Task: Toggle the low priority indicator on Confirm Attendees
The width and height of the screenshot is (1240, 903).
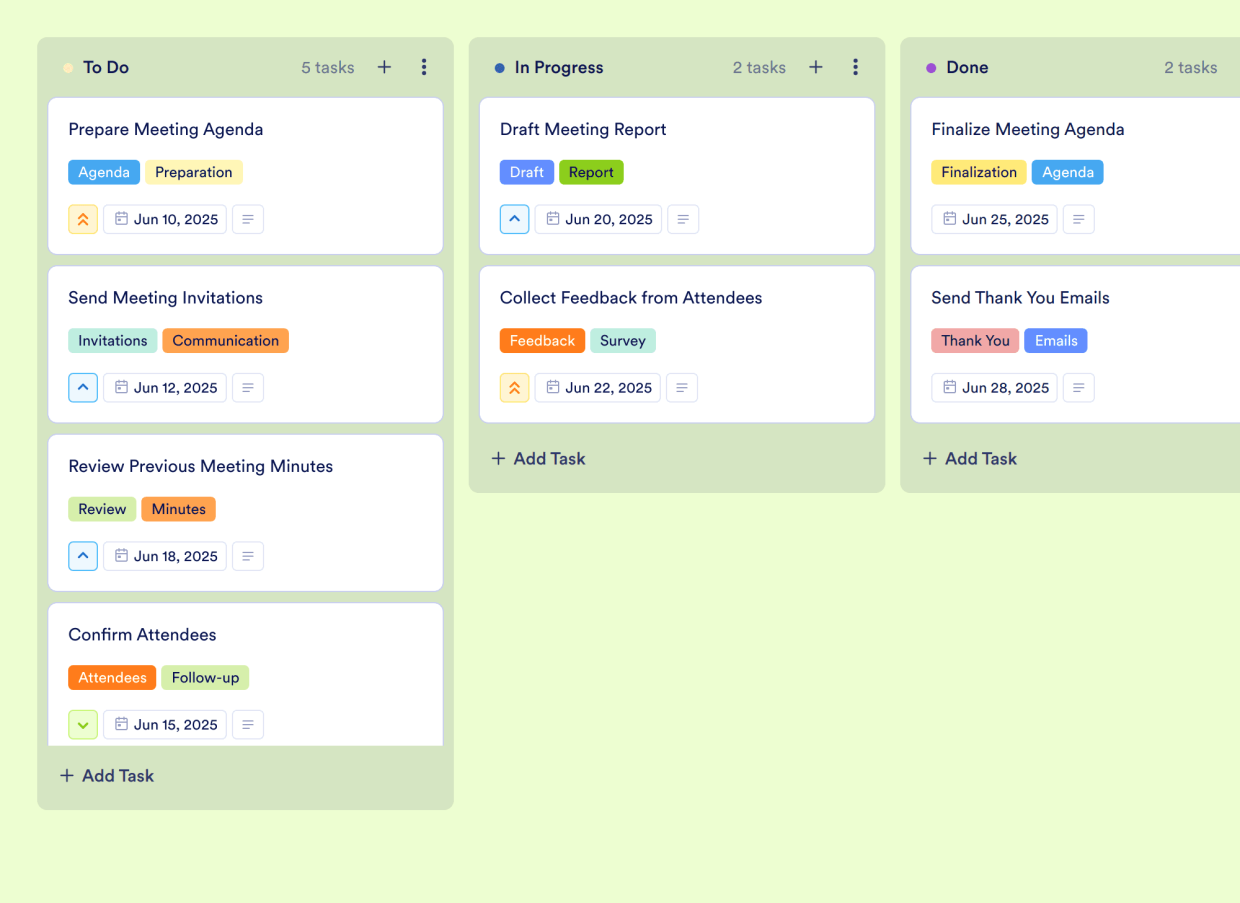Action: (x=83, y=724)
